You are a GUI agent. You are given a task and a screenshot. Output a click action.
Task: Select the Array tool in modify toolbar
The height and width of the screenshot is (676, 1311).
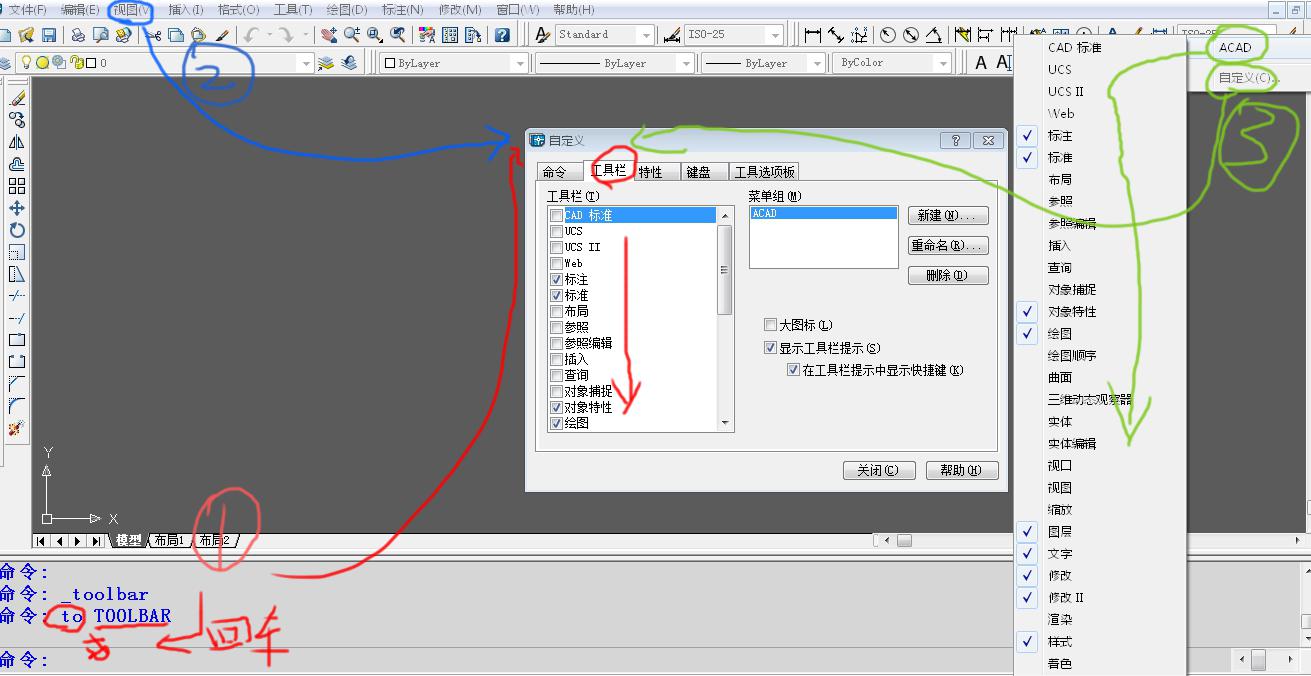(16, 186)
